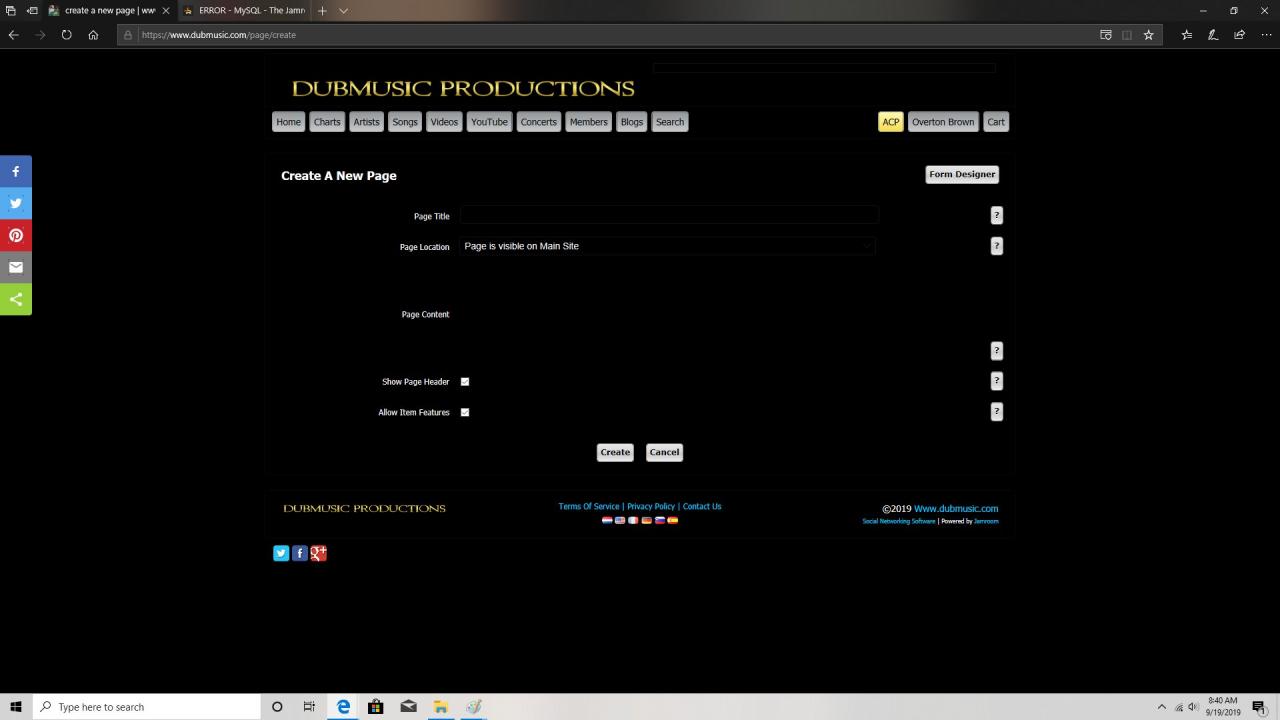Refresh the page in the browser
The width and height of the screenshot is (1280, 720).
pyautogui.click(x=66, y=35)
